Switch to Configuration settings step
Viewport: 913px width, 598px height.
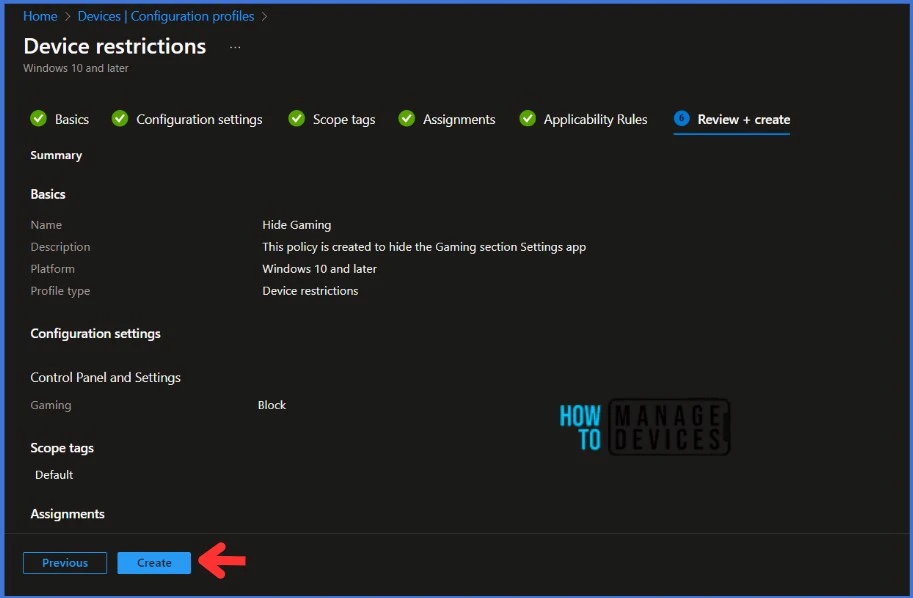coord(199,119)
